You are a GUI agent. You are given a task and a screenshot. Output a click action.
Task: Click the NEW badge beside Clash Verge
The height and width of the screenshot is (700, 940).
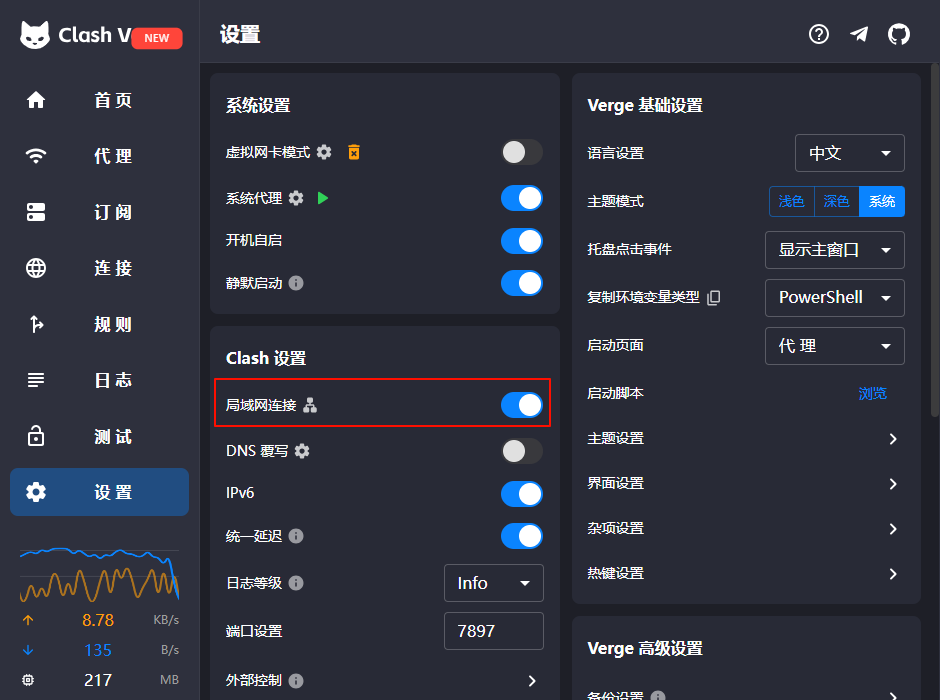[x=156, y=38]
